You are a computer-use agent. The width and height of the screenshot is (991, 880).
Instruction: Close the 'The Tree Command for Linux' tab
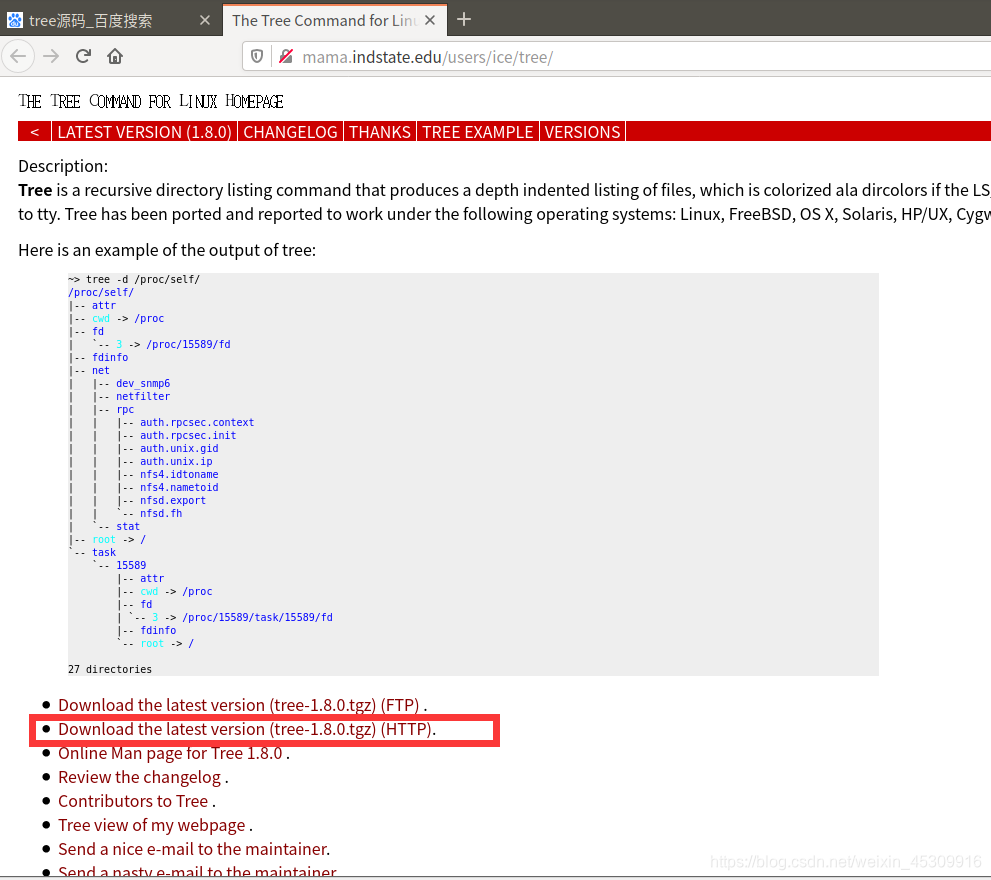click(430, 20)
